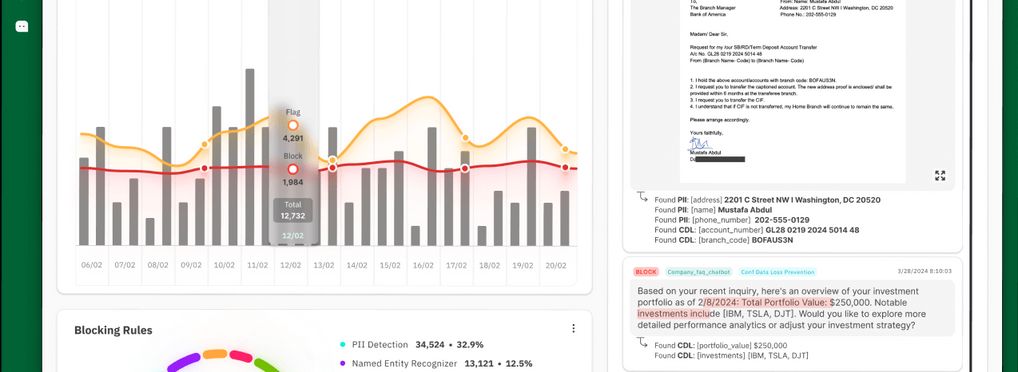The height and width of the screenshot is (372, 1018).
Task: Click the red BLOCK tag on the message card
Action: tap(646, 272)
